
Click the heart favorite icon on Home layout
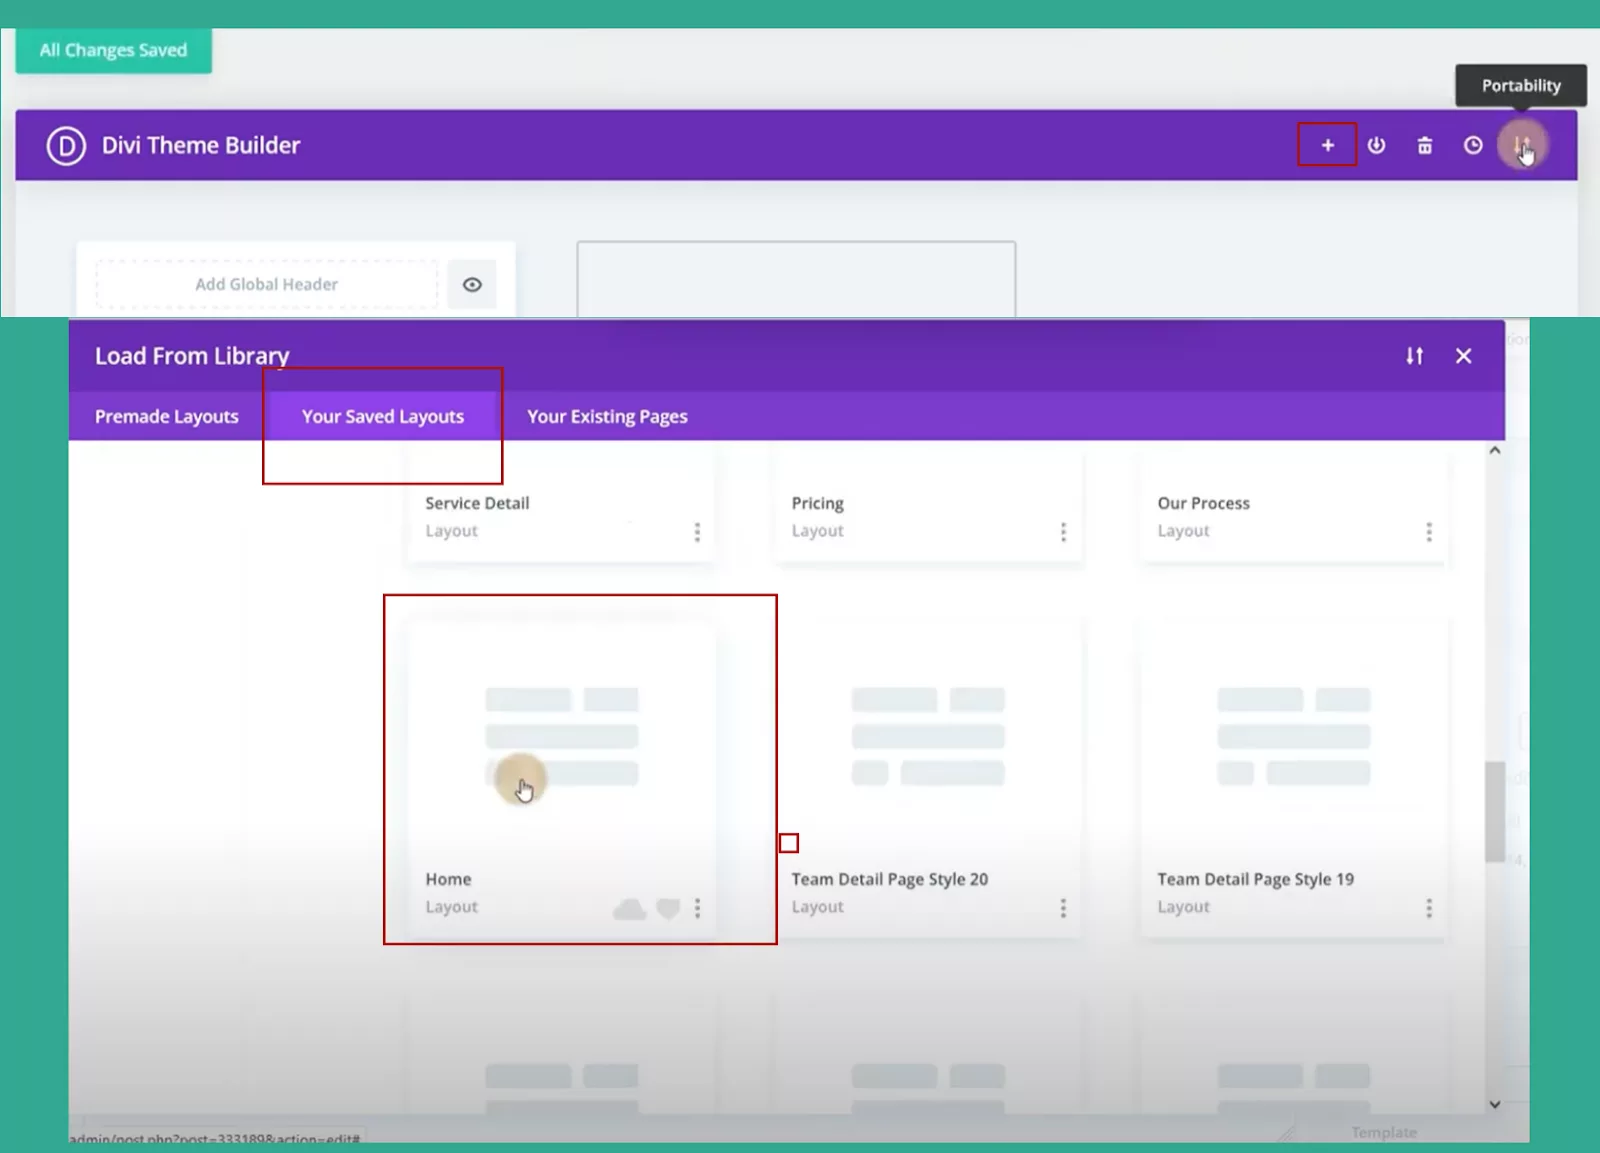668,909
